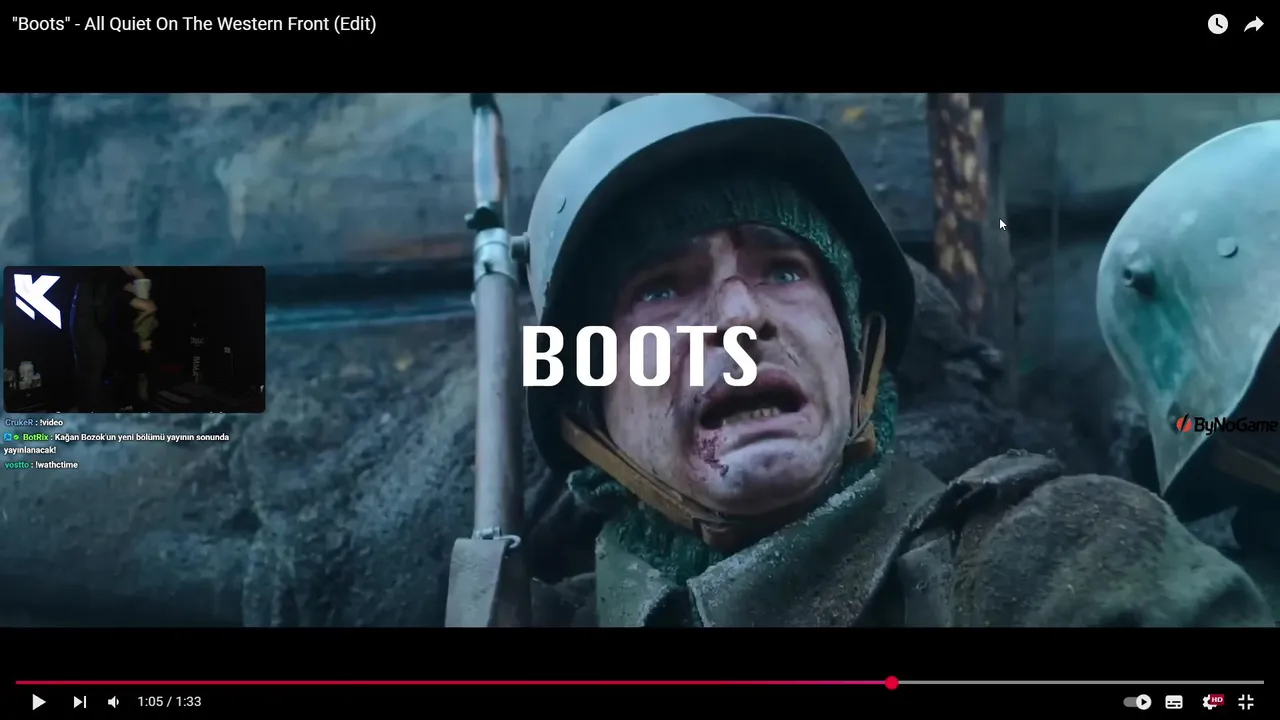Open the HD settings gear
Viewport: 1280px width, 720px height.
pyautogui.click(x=1212, y=702)
